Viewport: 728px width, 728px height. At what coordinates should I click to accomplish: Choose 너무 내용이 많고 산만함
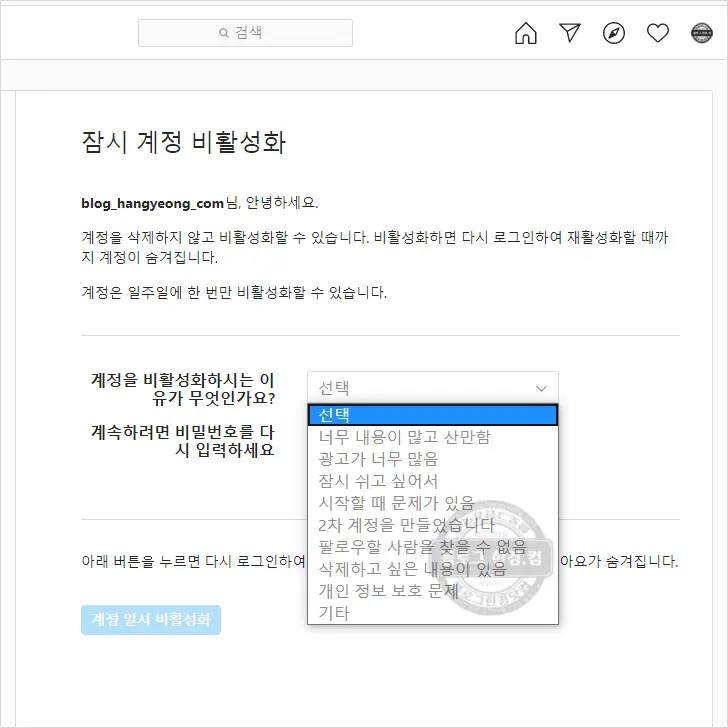(432, 437)
